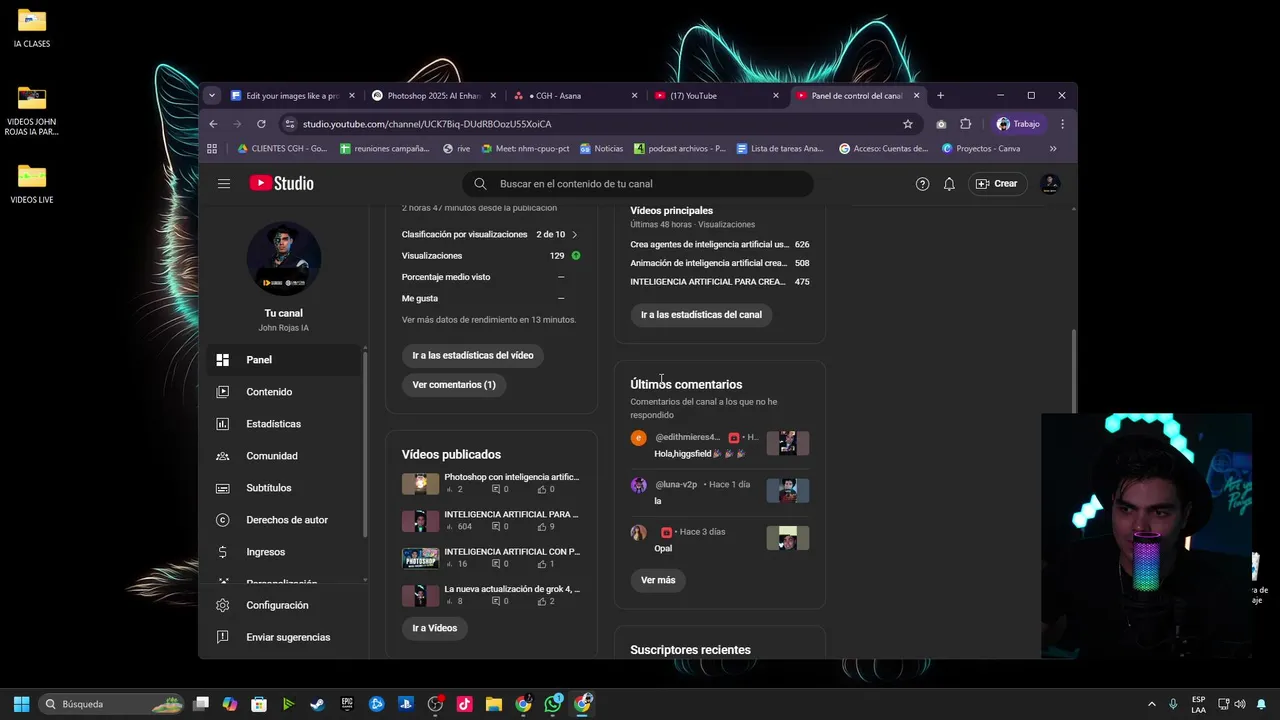Open CLIENTES CGH bookmark
1280x720 pixels.
click(283, 149)
